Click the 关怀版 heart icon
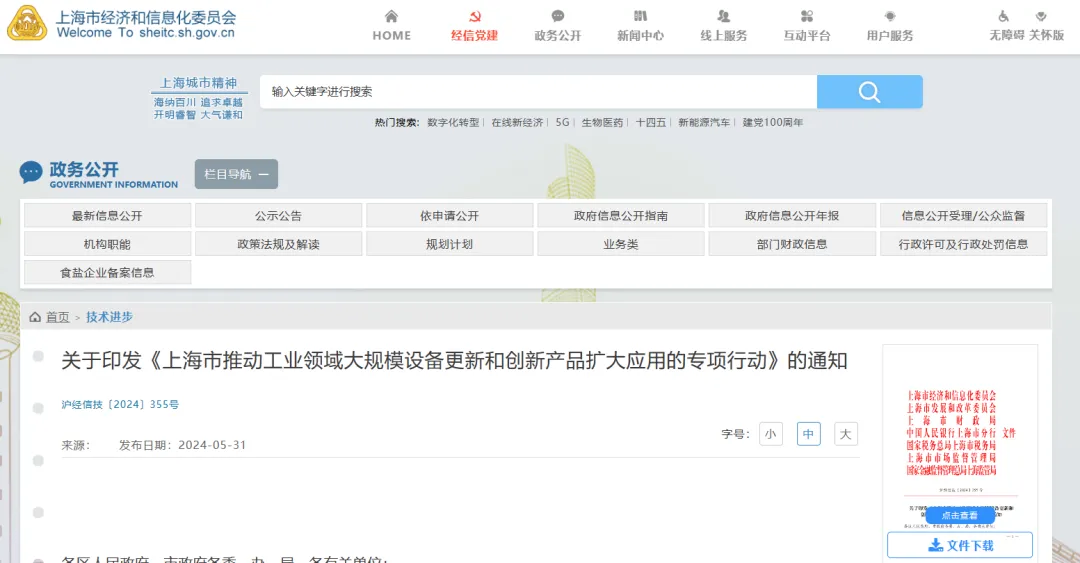1080x563 pixels. [1041, 16]
